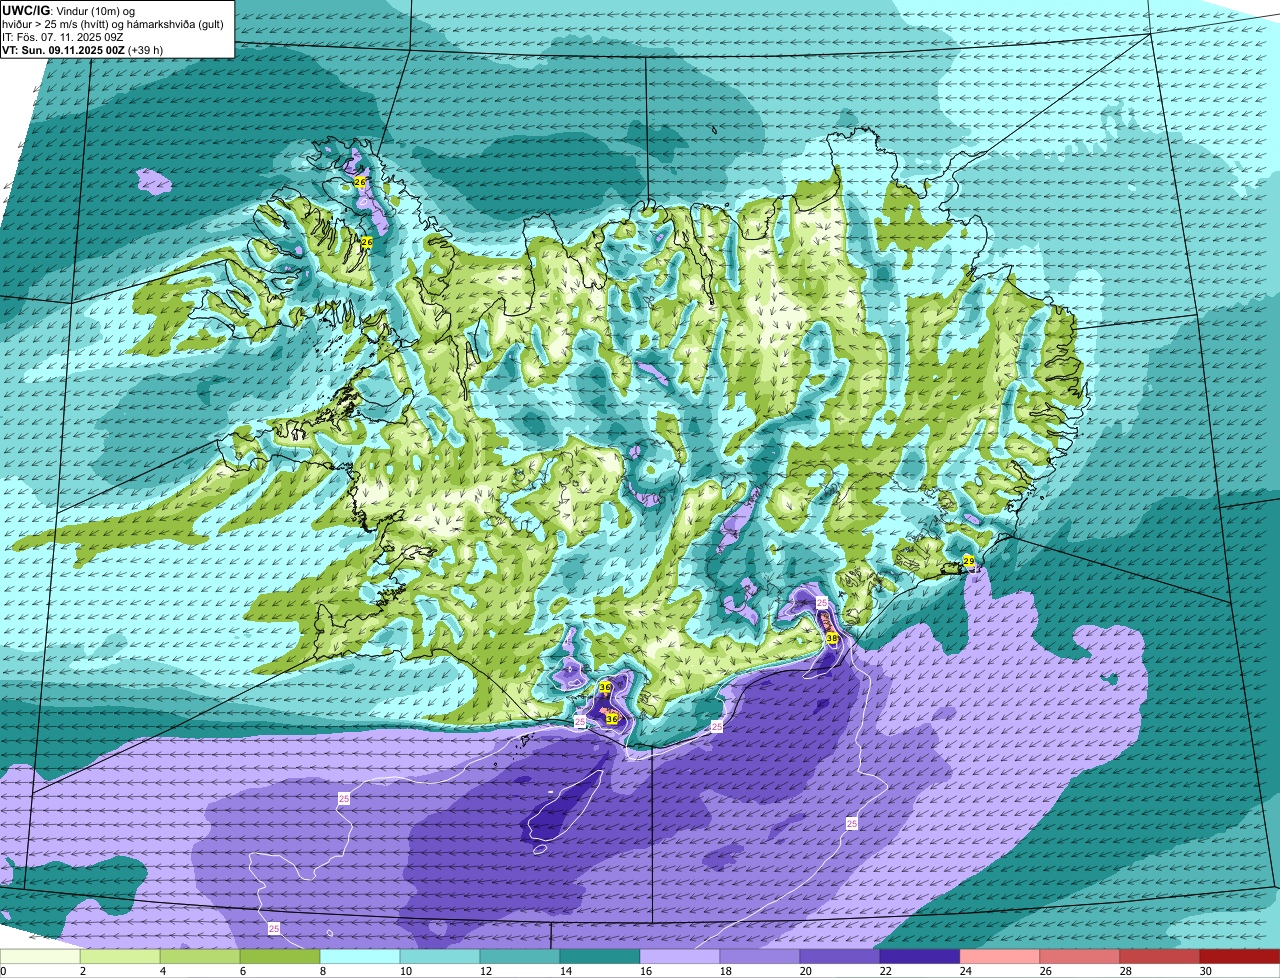Click the "UWC/IG: Vindur (10m) og" title line
The height and width of the screenshot is (978, 1280).
(x=69, y=10)
